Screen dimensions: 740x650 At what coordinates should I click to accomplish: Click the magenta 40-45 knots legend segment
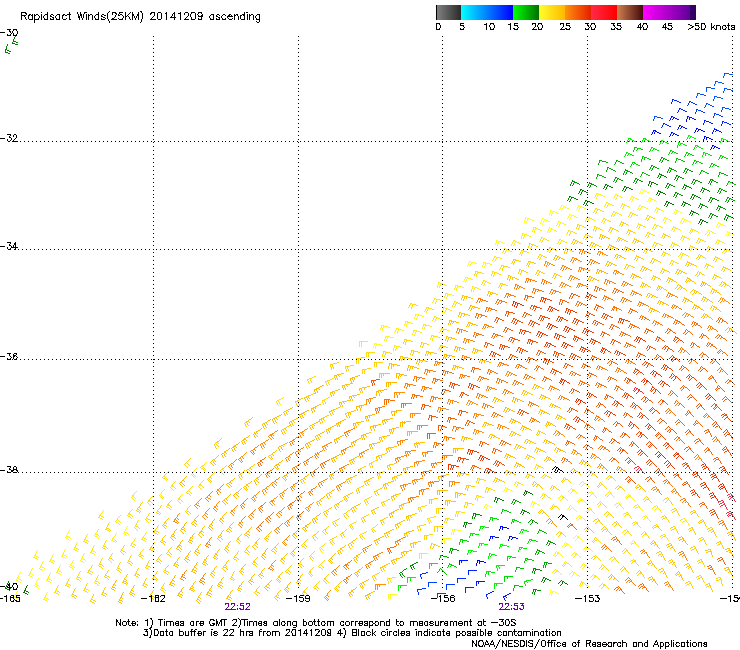tap(656, 12)
